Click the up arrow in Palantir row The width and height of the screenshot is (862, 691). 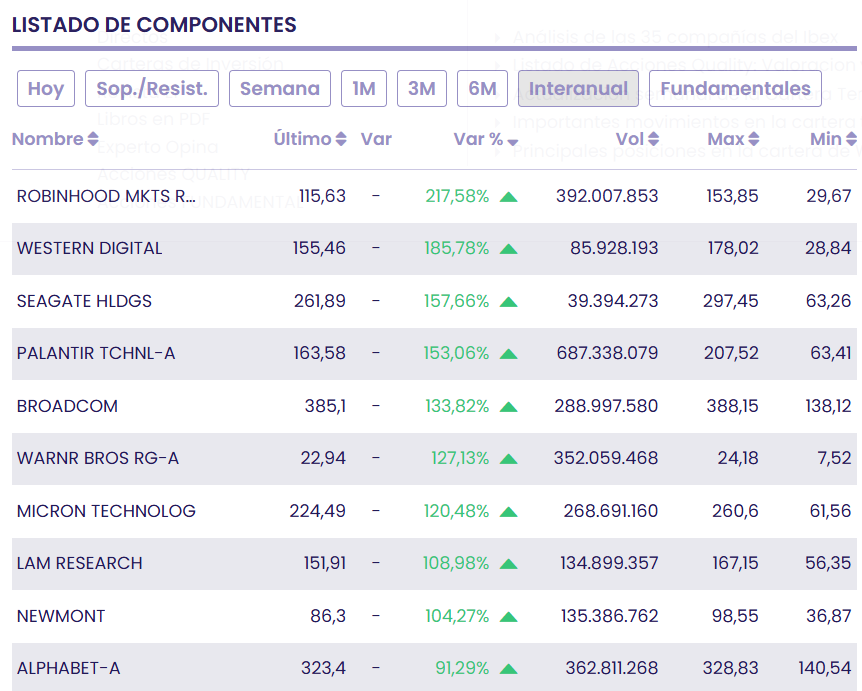508,354
